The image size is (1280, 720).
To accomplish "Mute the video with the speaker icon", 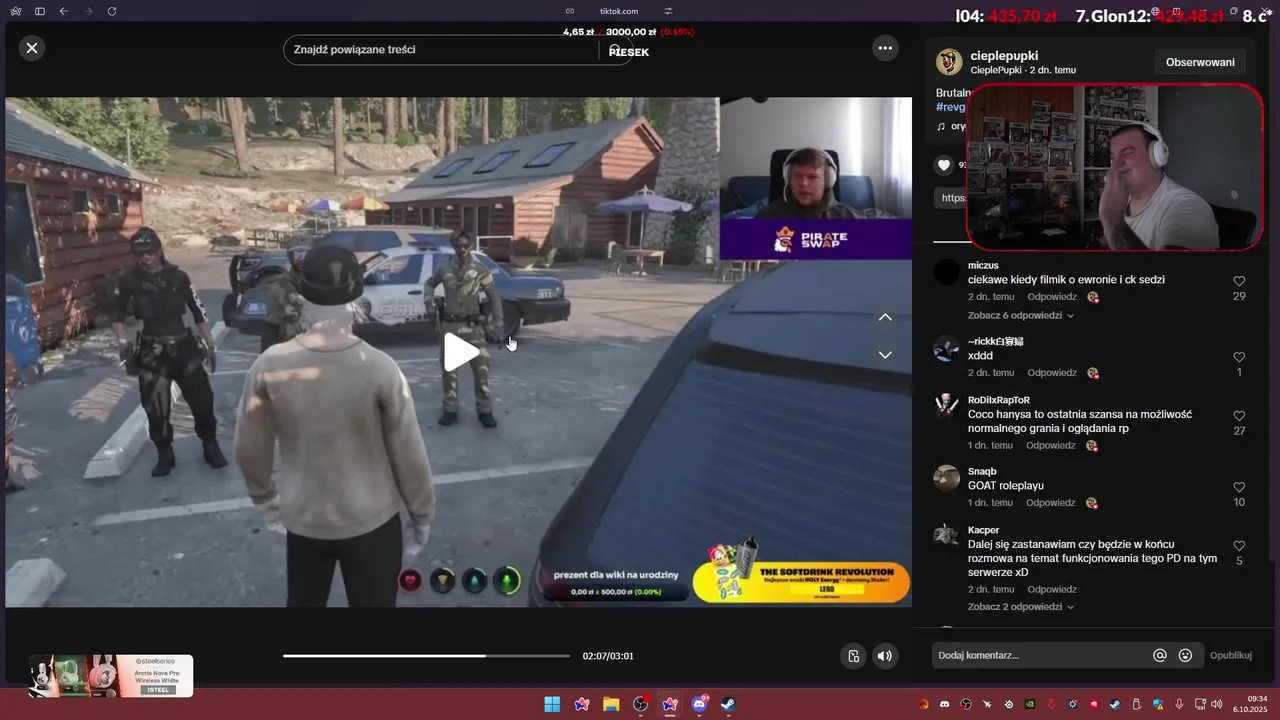I will tap(884, 656).
